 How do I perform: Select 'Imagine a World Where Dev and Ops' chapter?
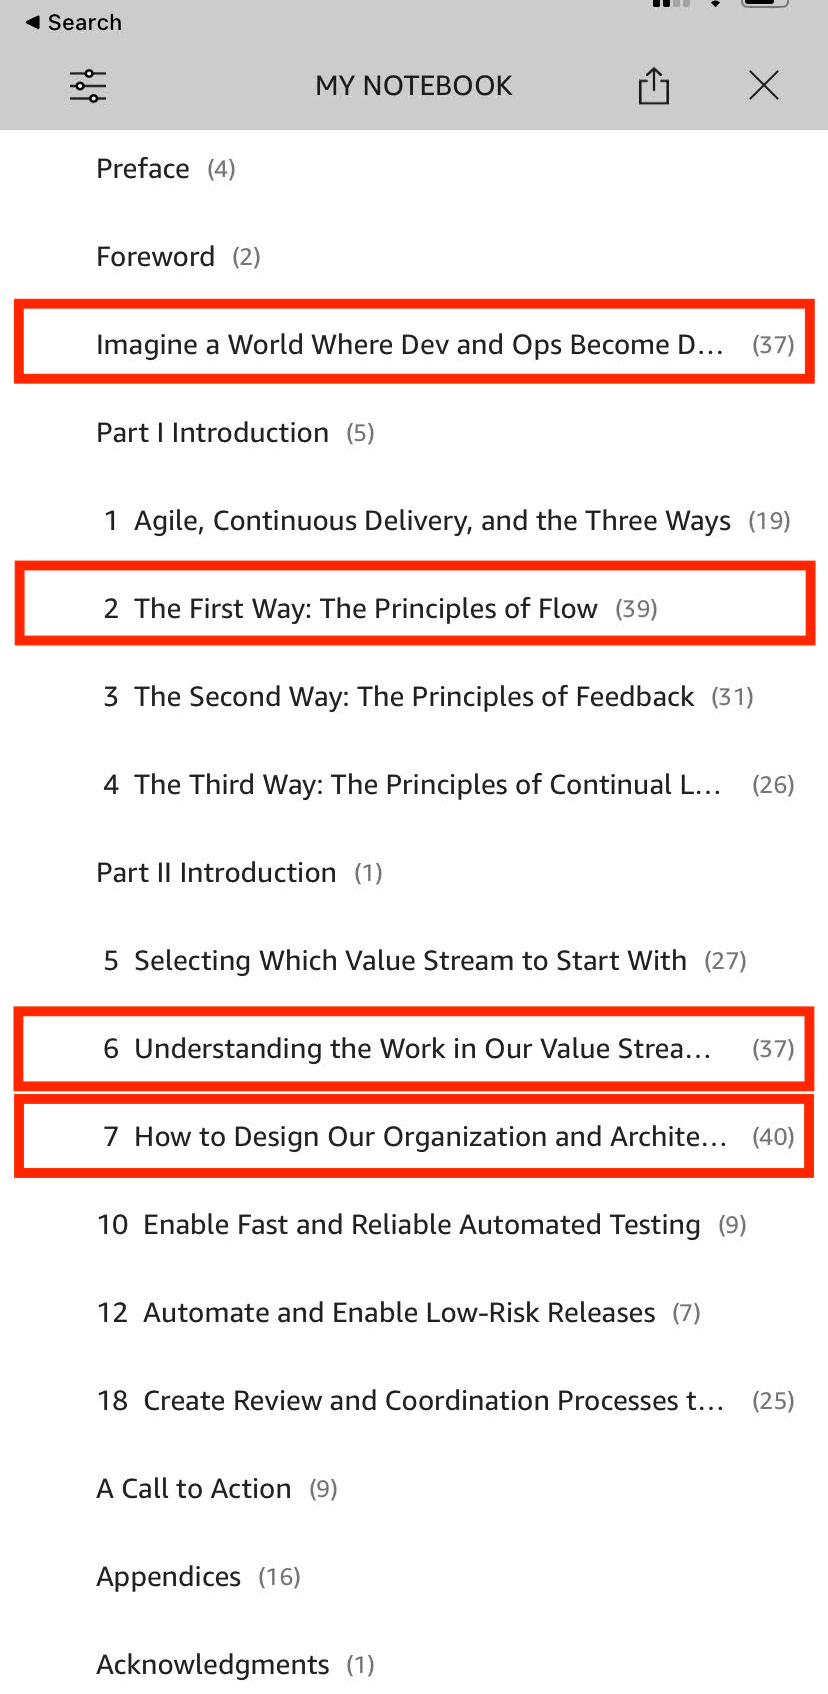click(x=410, y=345)
